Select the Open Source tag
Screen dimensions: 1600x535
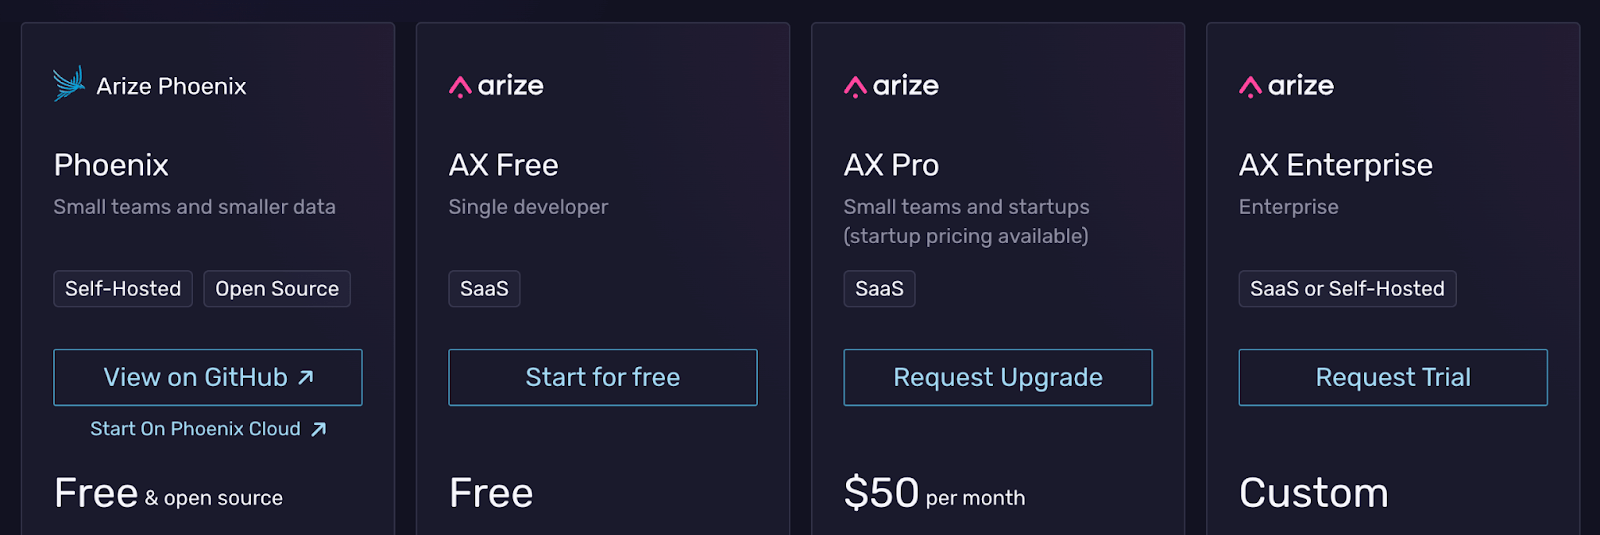(277, 289)
